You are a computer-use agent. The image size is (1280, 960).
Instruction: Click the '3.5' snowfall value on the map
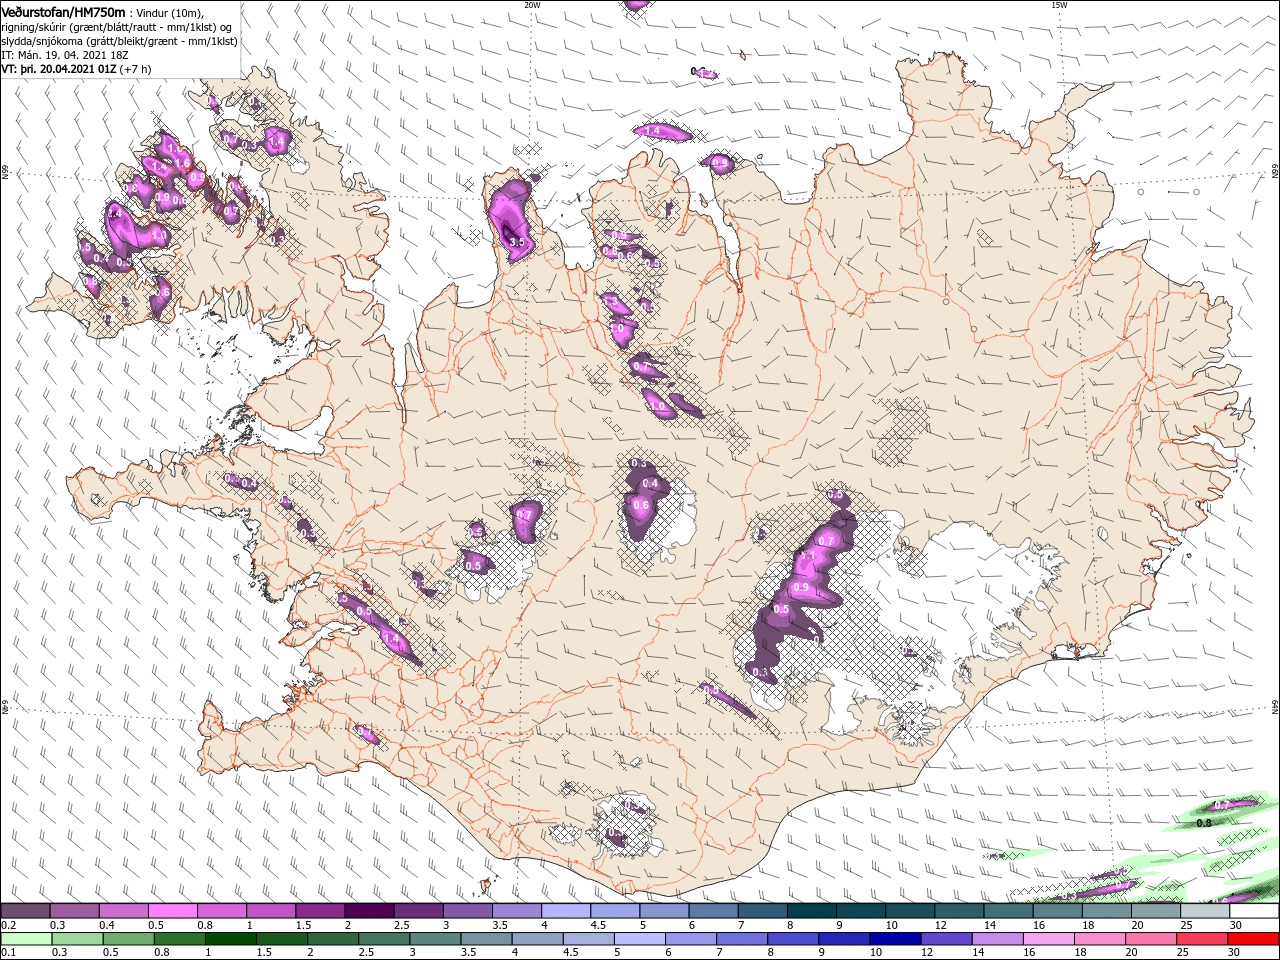point(517,242)
